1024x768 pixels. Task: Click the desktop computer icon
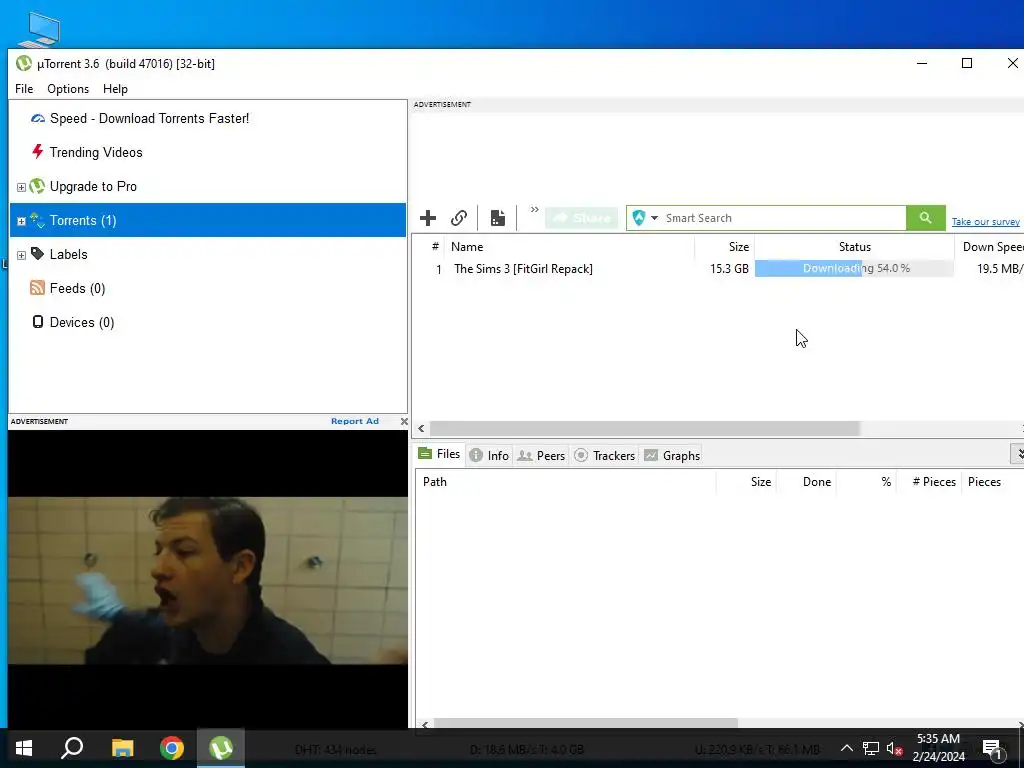point(40,29)
